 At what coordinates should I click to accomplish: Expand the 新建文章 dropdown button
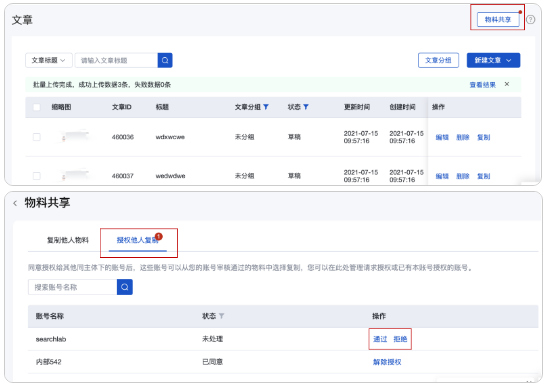(493, 60)
